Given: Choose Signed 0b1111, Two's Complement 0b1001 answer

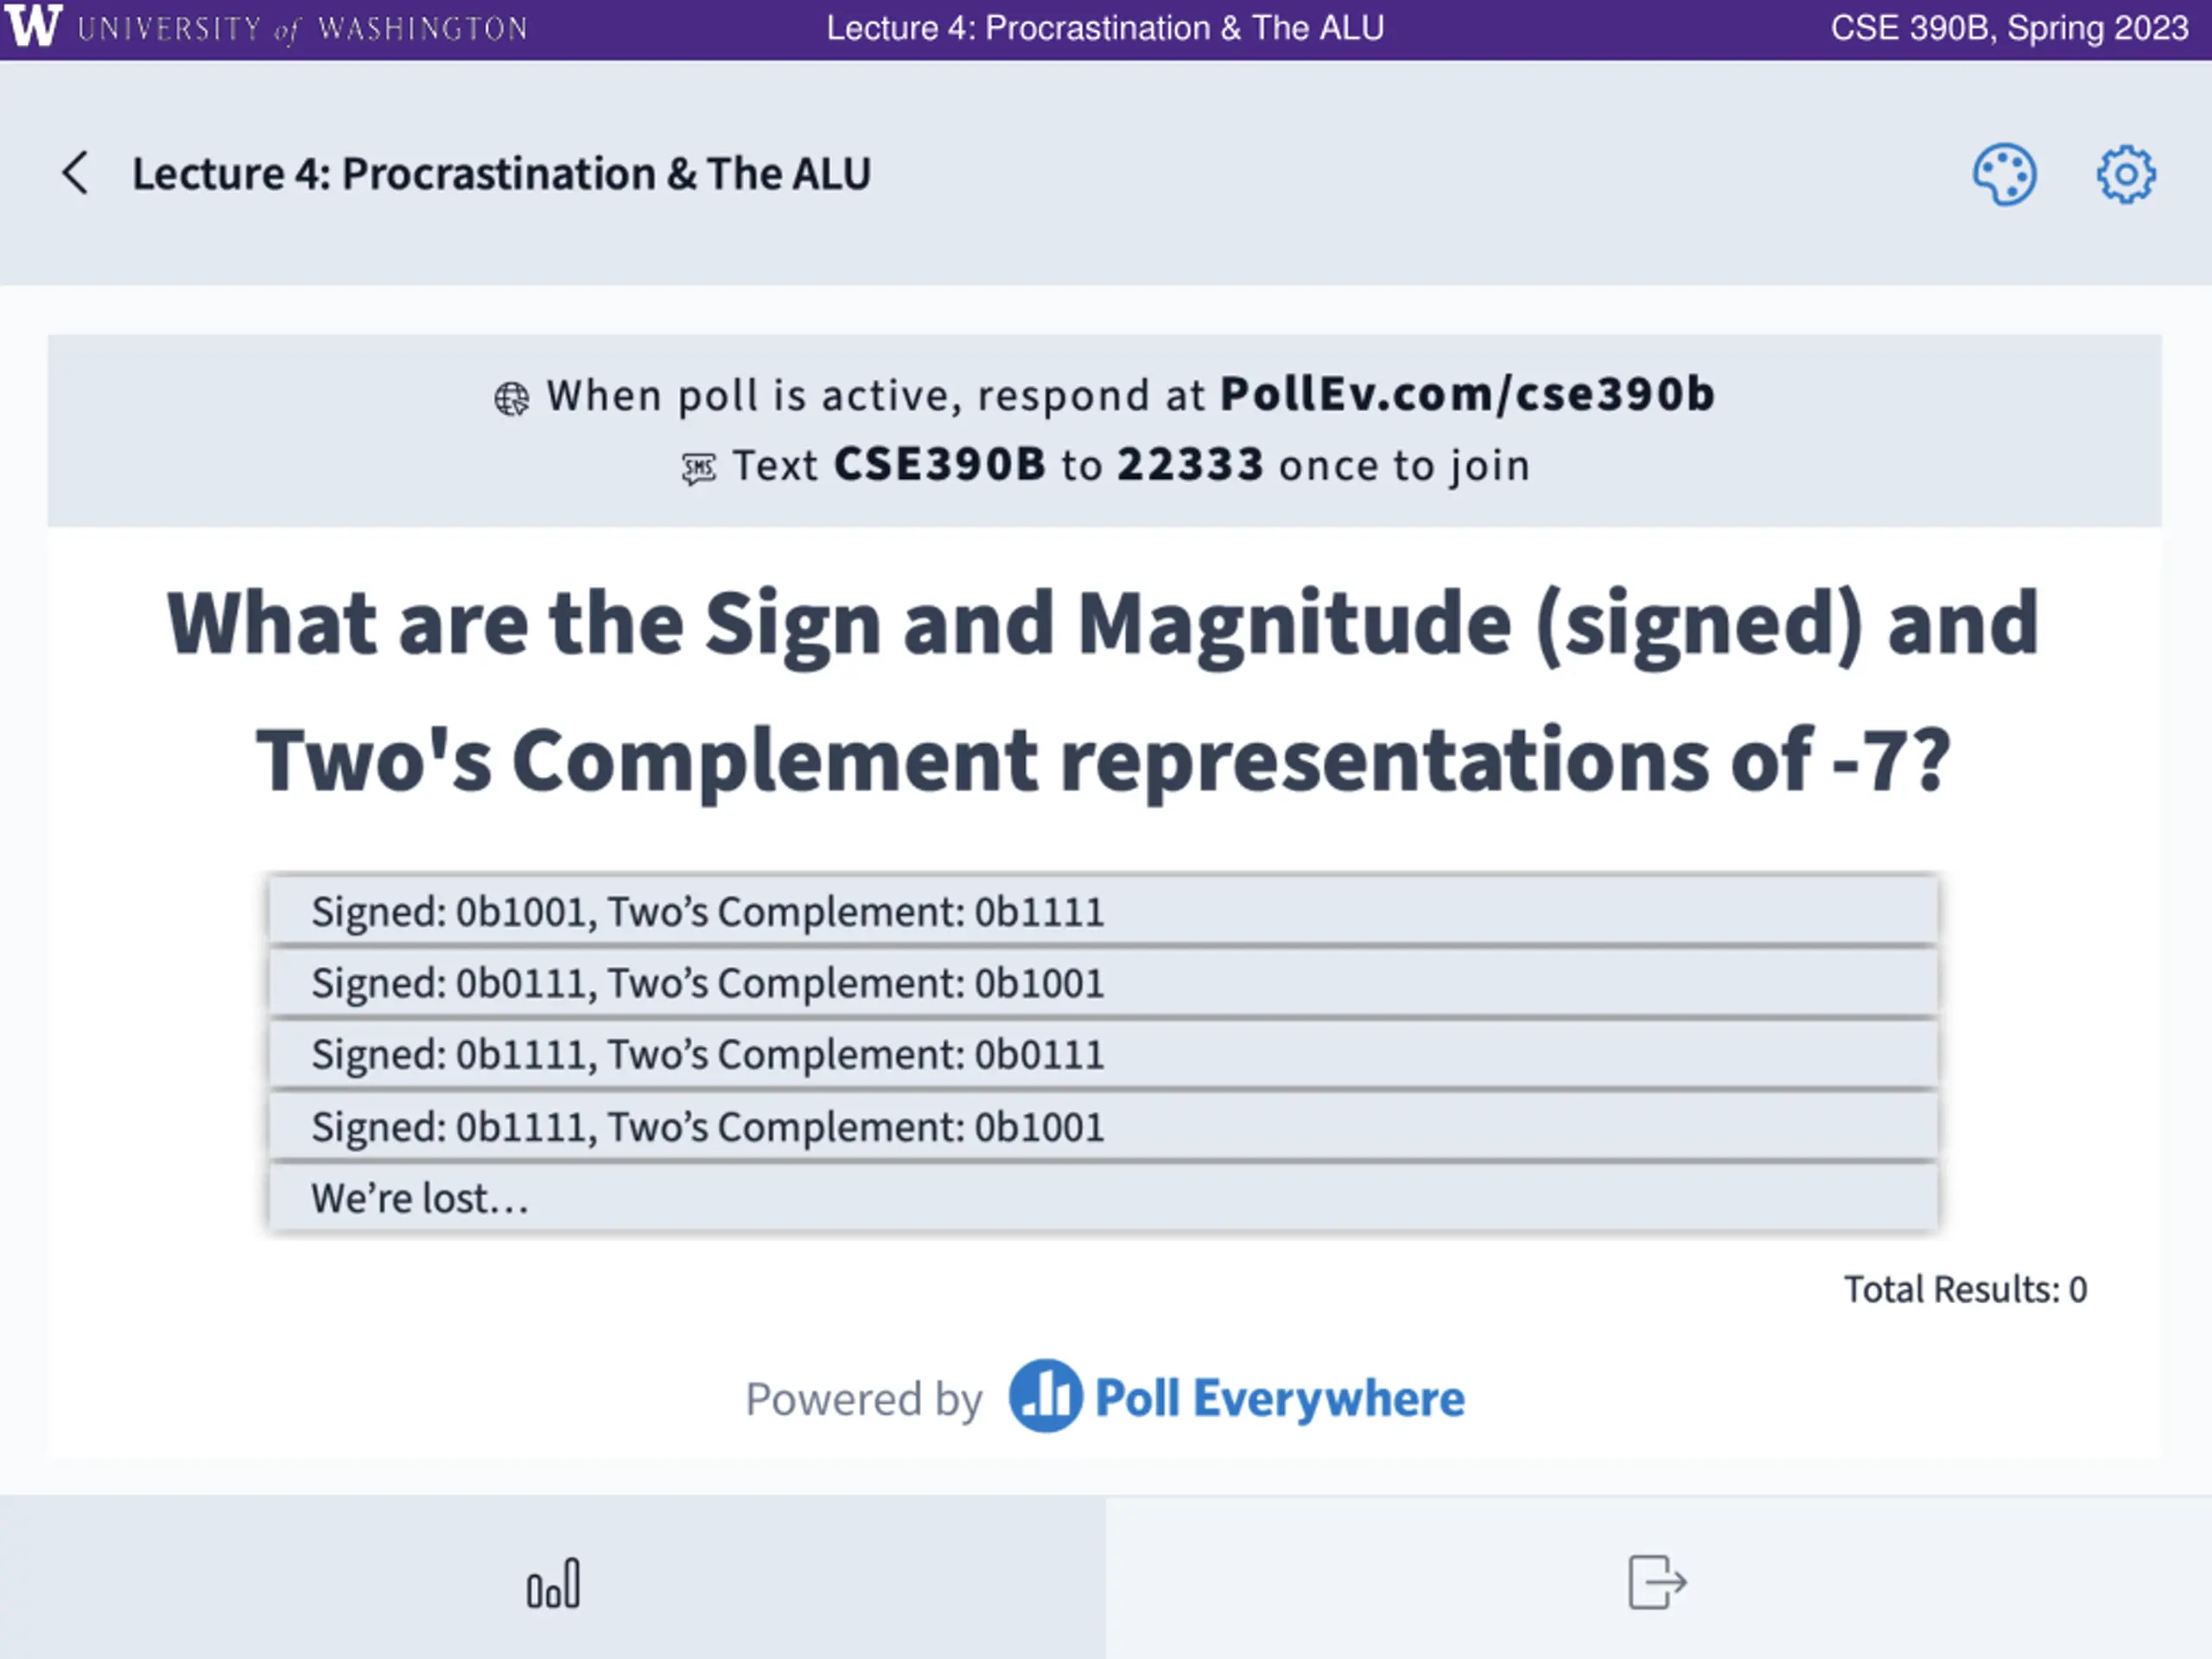Looking at the screenshot, I should tap(1103, 1127).
